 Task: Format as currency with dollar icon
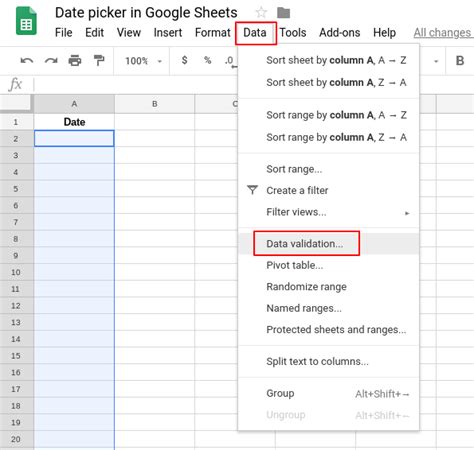coord(184,60)
